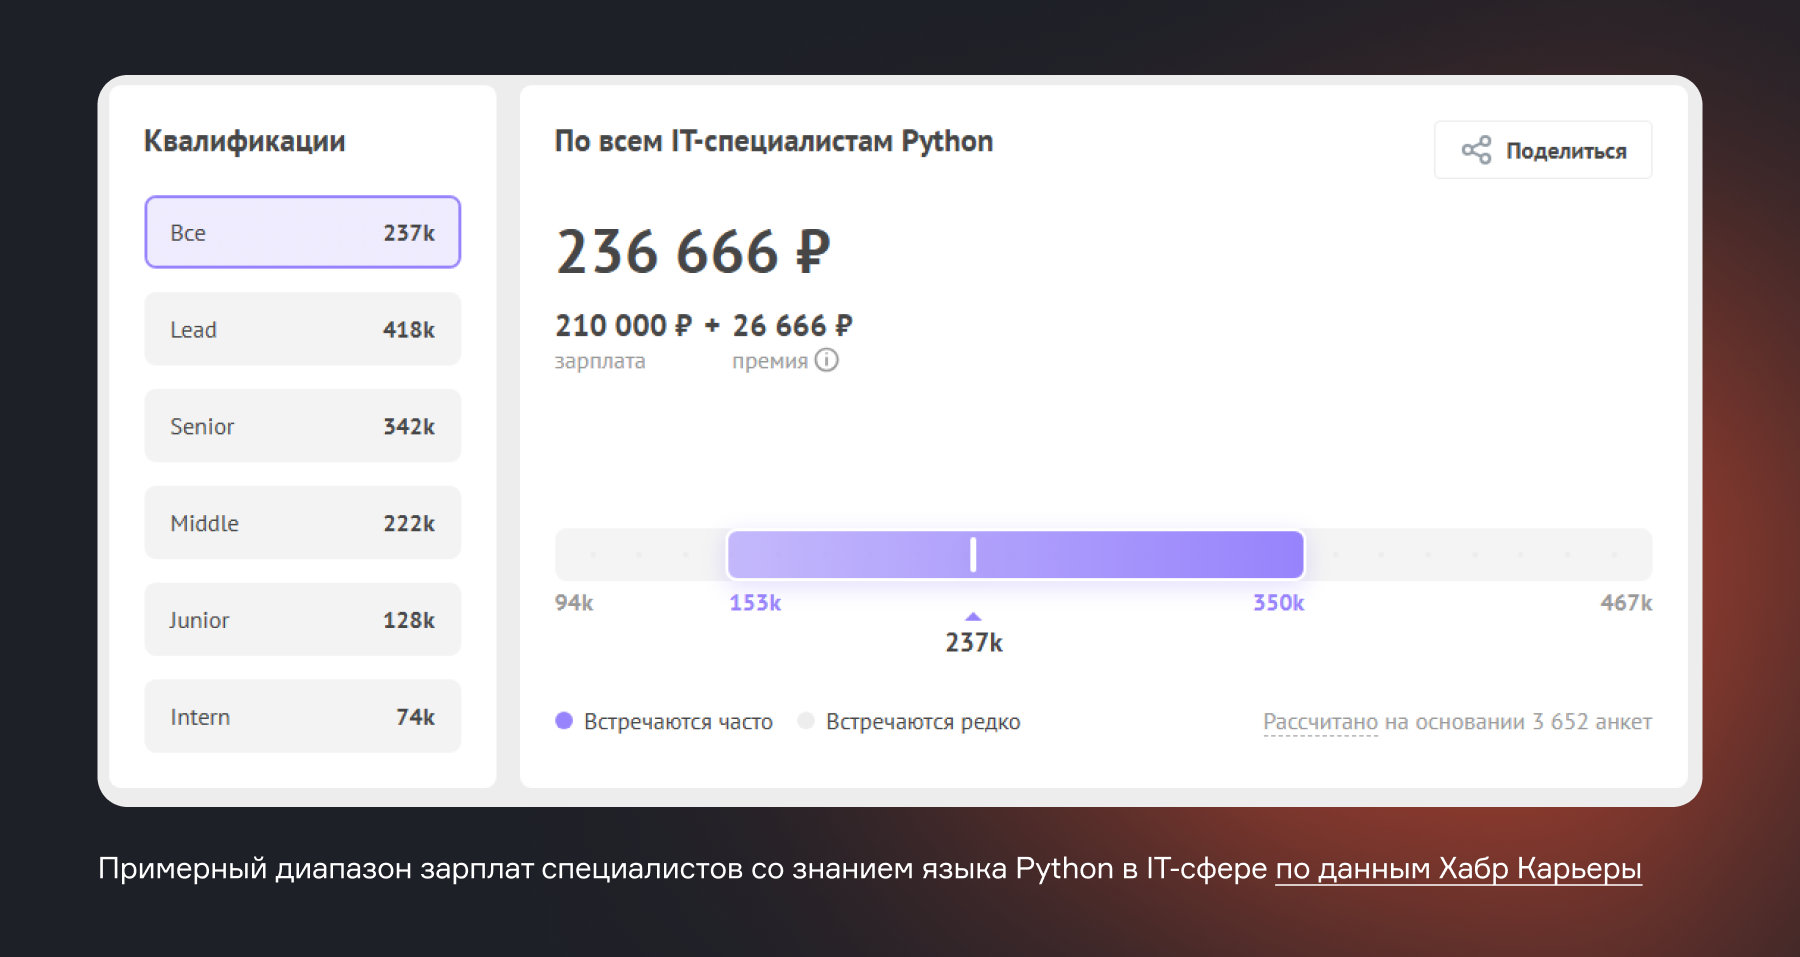Click the Рассчитано на основании link
This screenshot has width=1800, height=957.
(x=1320, y=722)
